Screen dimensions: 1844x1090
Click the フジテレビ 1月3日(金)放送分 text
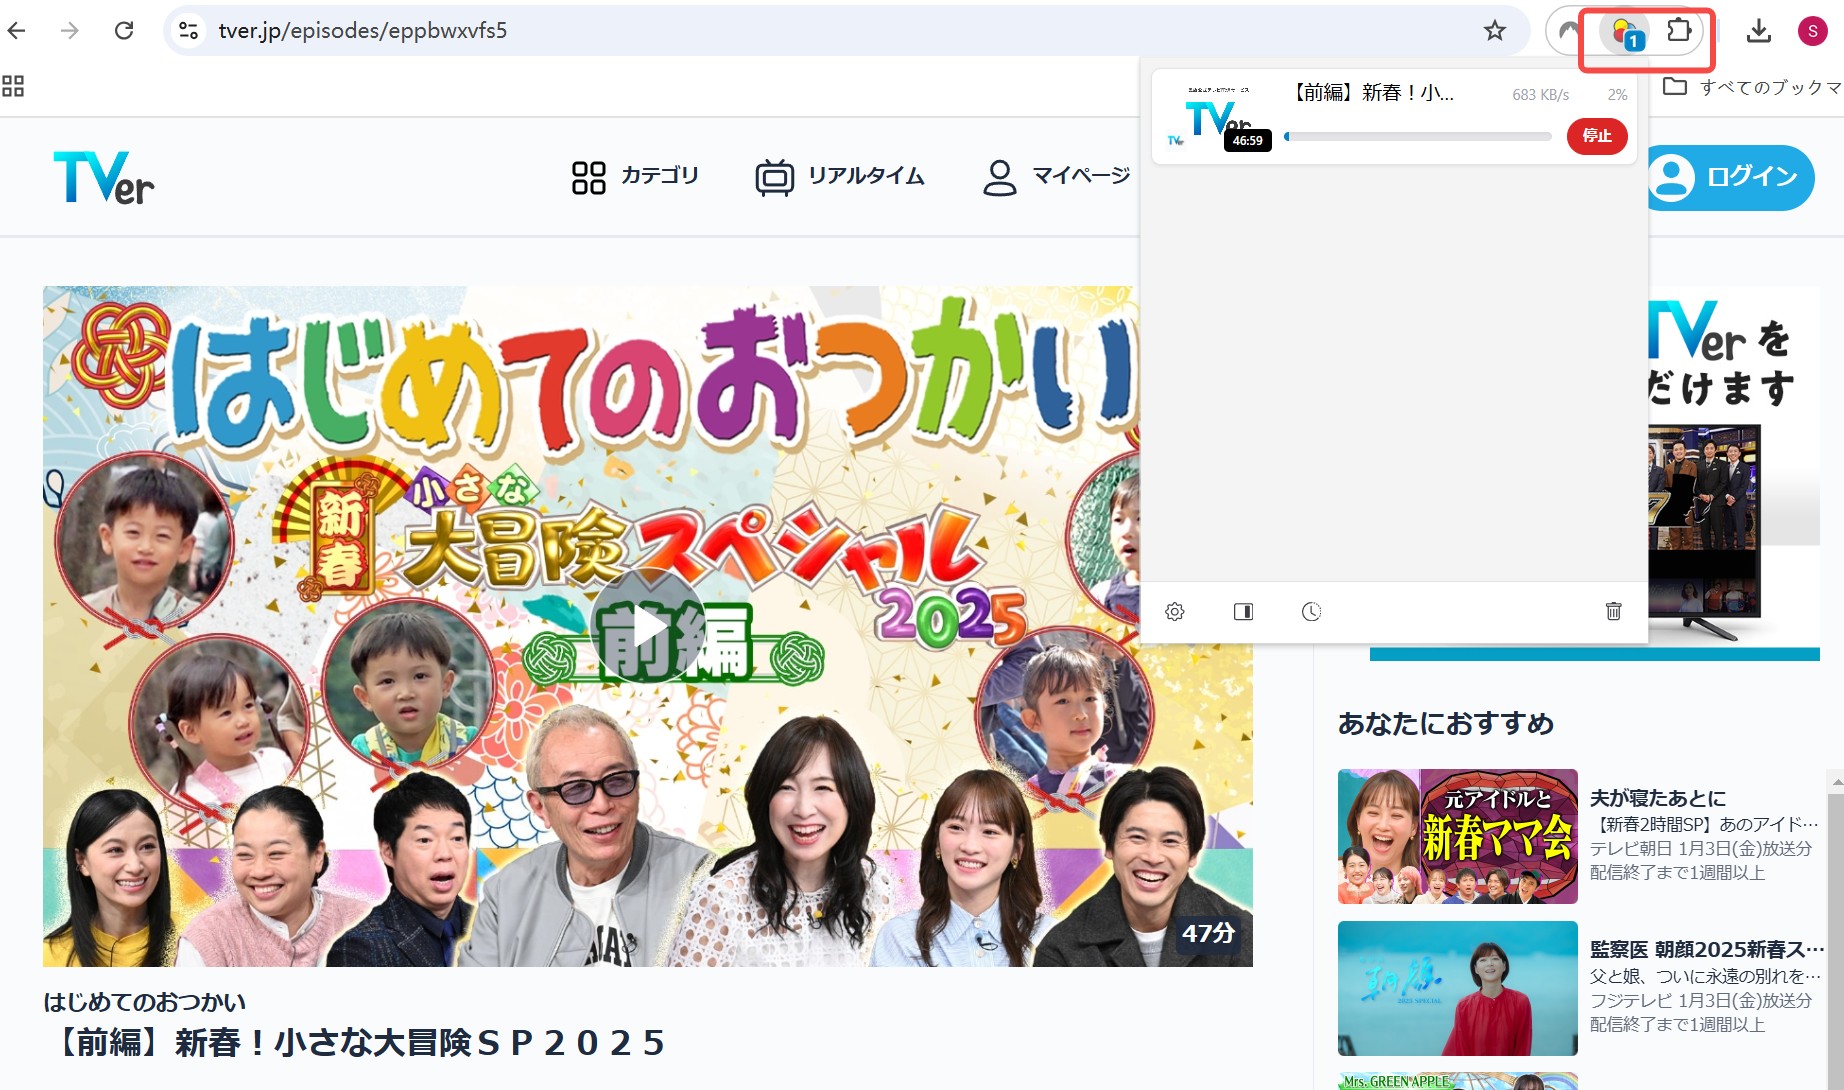(1701, 1000)
